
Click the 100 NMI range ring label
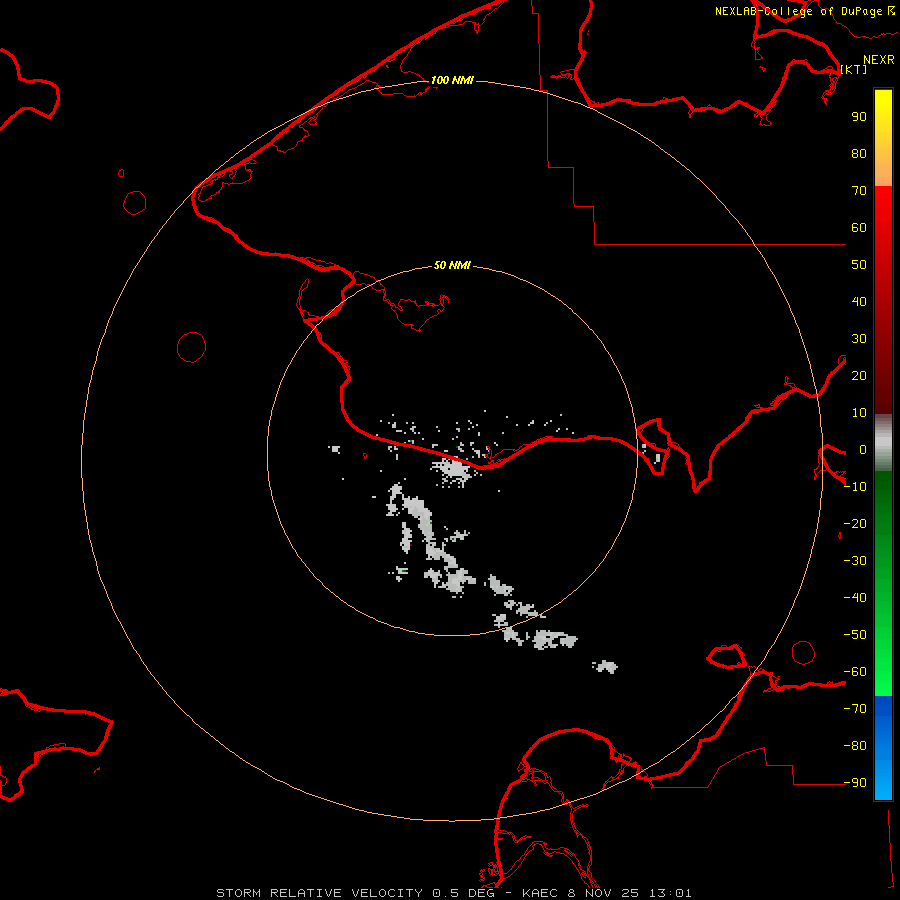[x=452, y=80]
